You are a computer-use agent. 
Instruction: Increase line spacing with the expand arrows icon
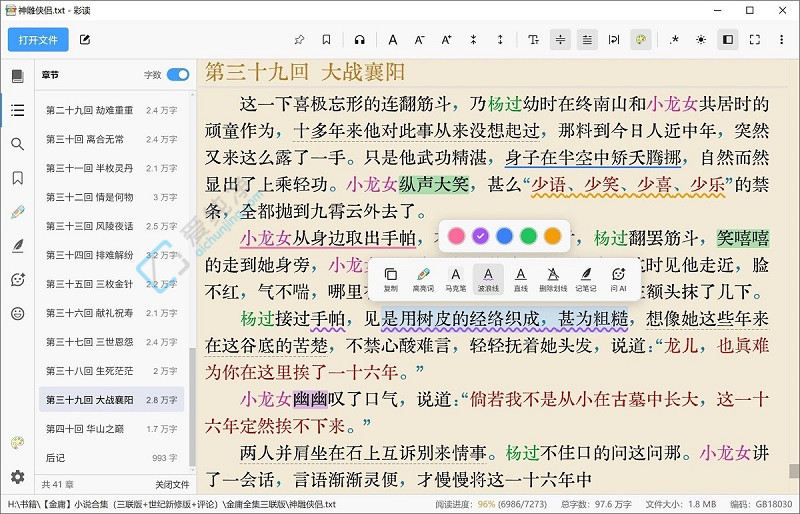pyautogui.click(x=500, y=40)
